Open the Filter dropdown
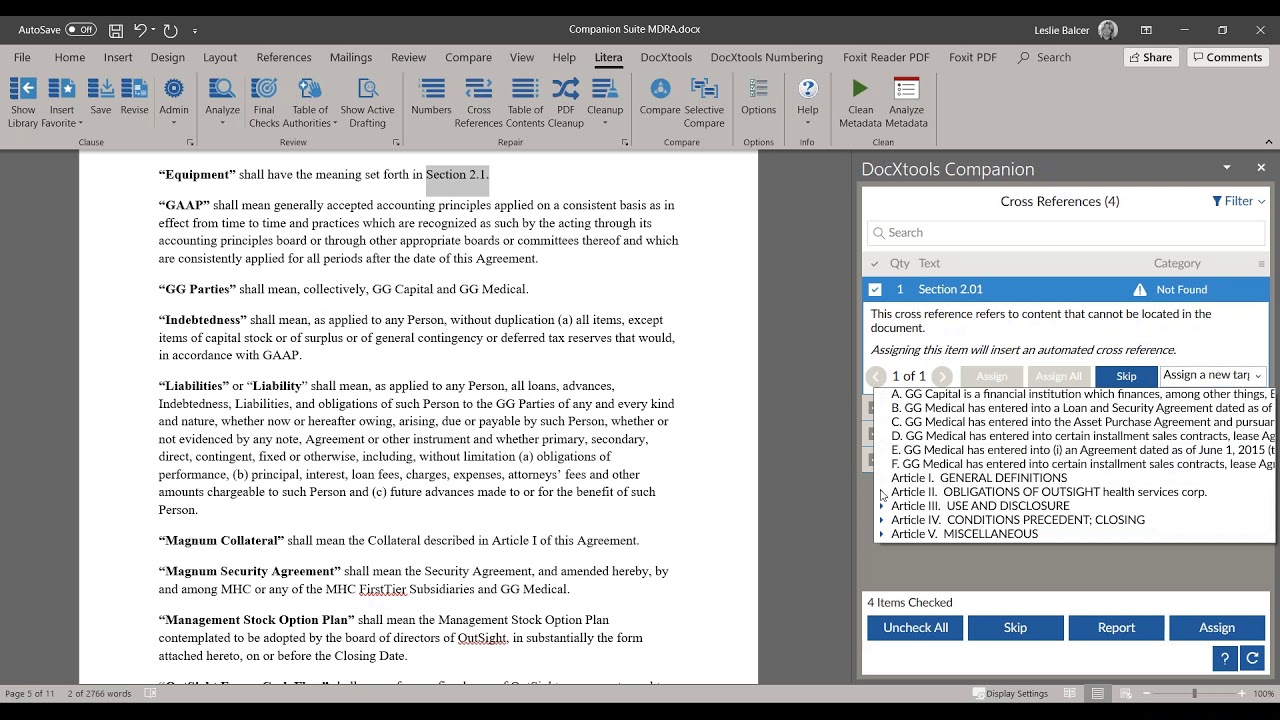The width and height of the screenshot is (1280, 720). click(x=1238, y=201)
